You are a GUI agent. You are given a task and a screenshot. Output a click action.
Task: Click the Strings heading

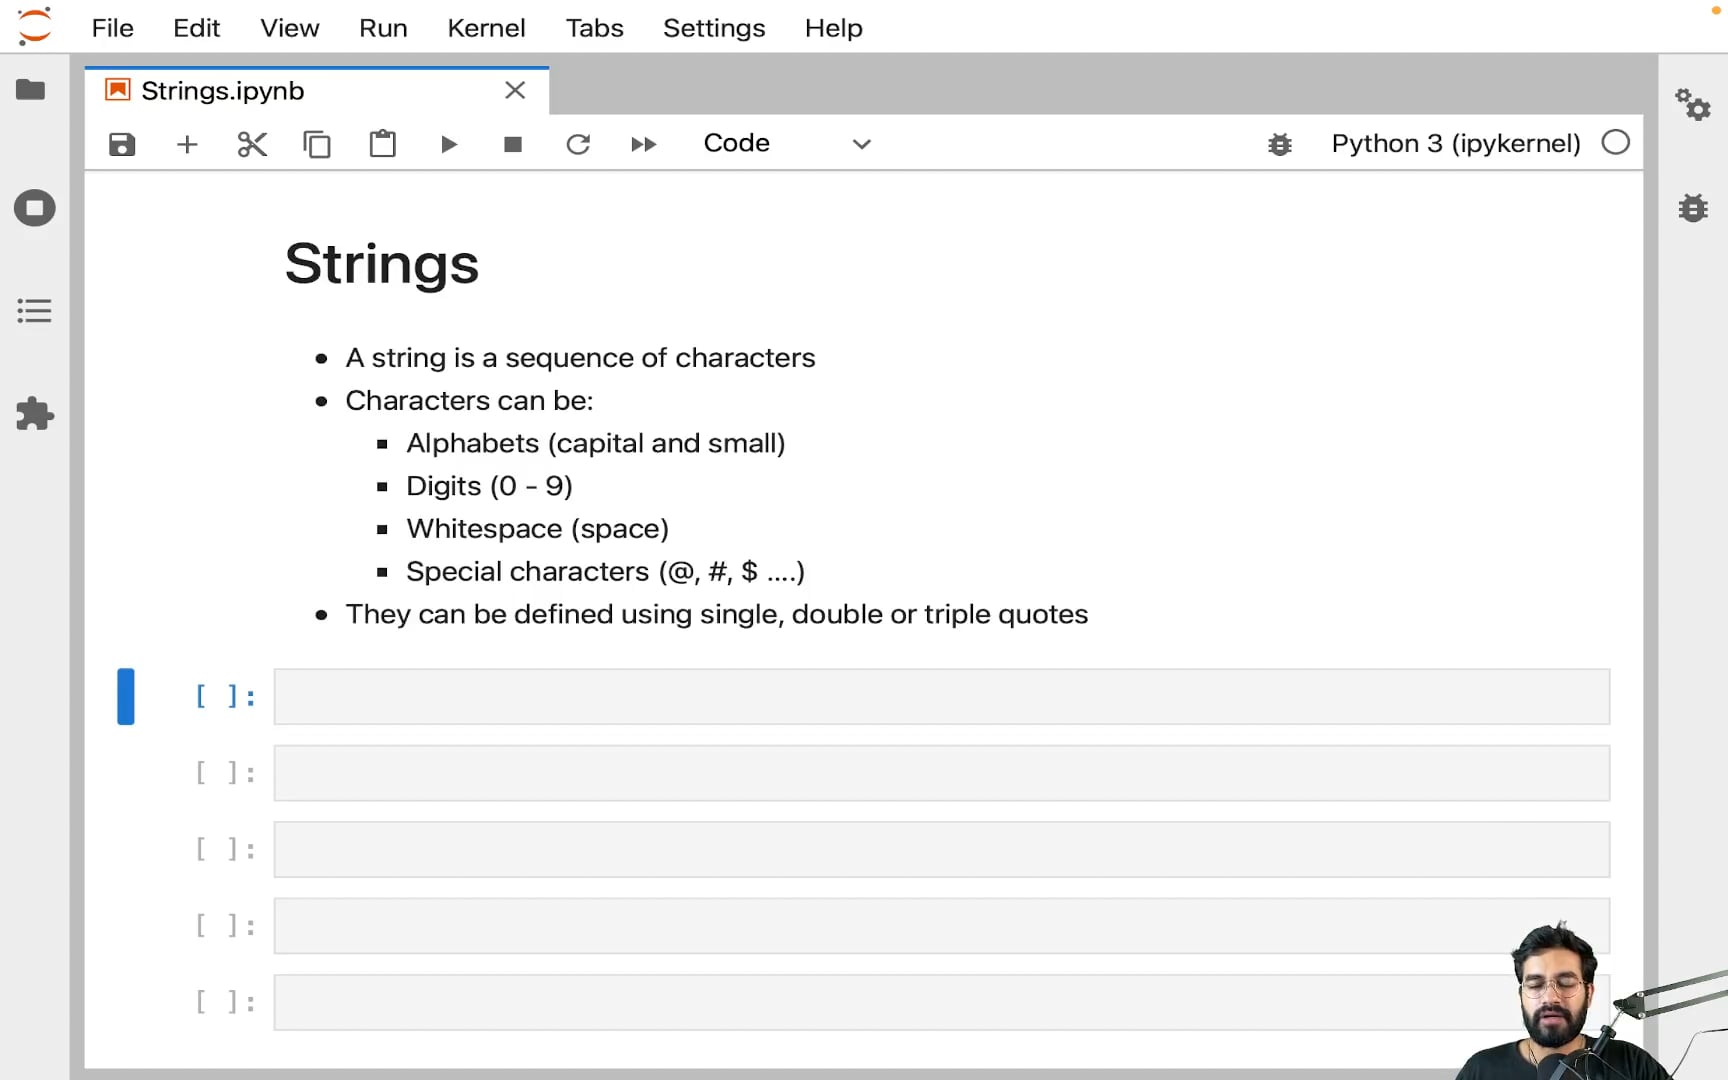coord(382,264)
